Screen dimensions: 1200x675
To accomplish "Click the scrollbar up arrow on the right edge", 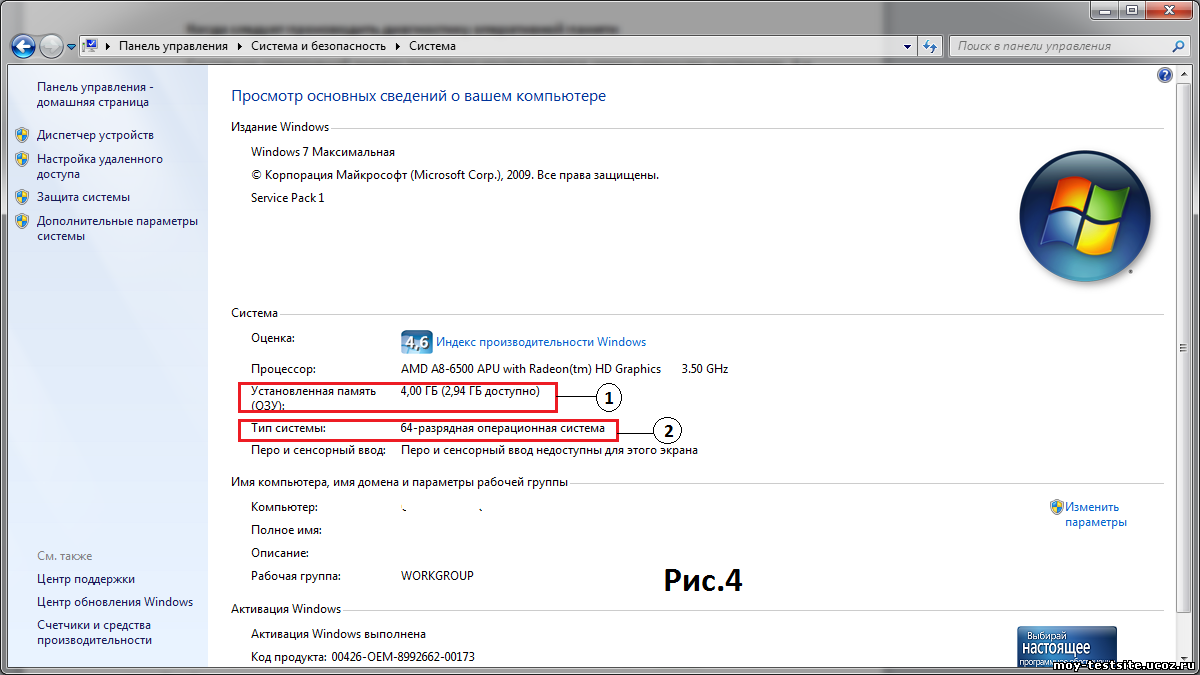I will (1185, 76).
